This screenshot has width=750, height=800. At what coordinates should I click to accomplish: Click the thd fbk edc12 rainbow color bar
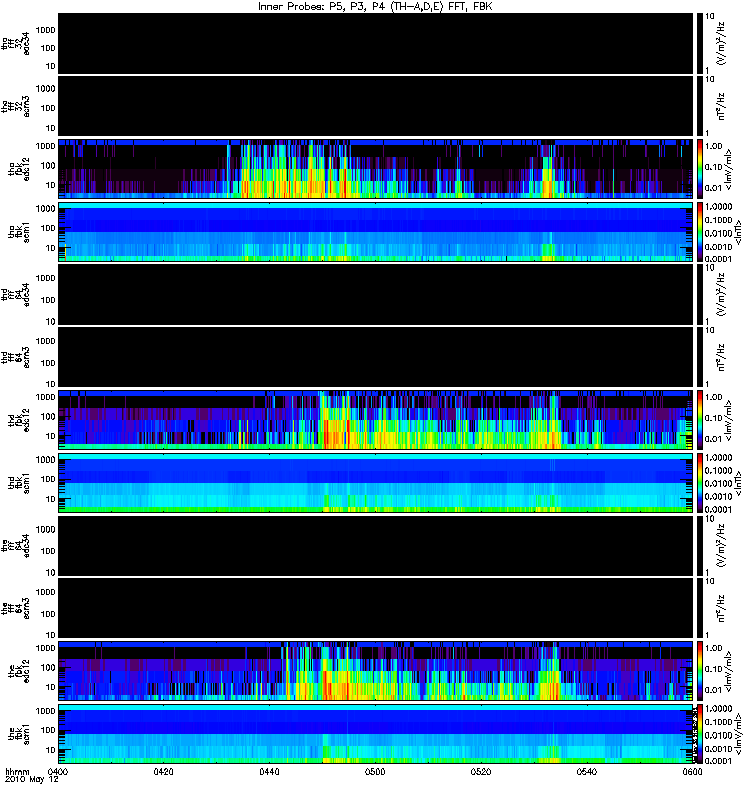click(699, 420)
